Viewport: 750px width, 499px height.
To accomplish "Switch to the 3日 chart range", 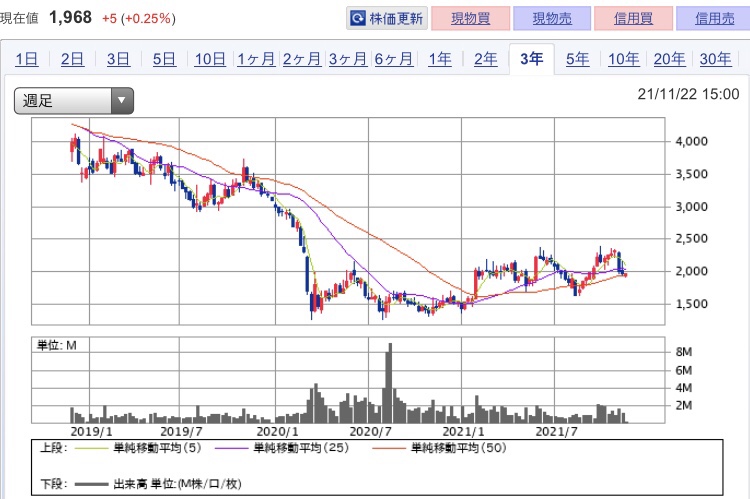I will click(x=118, y=59).
